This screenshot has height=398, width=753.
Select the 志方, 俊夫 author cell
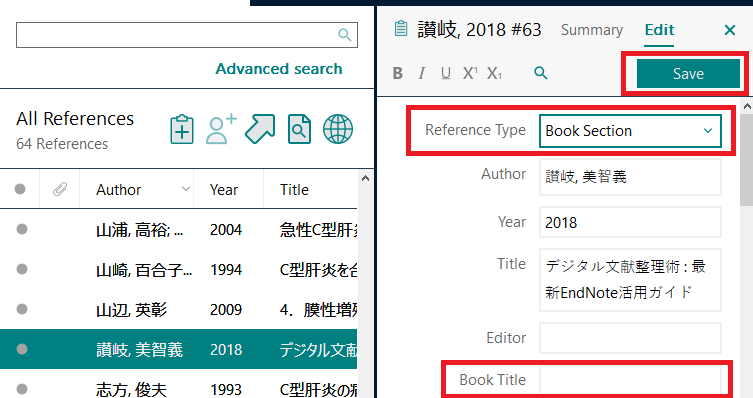[132, 389]
